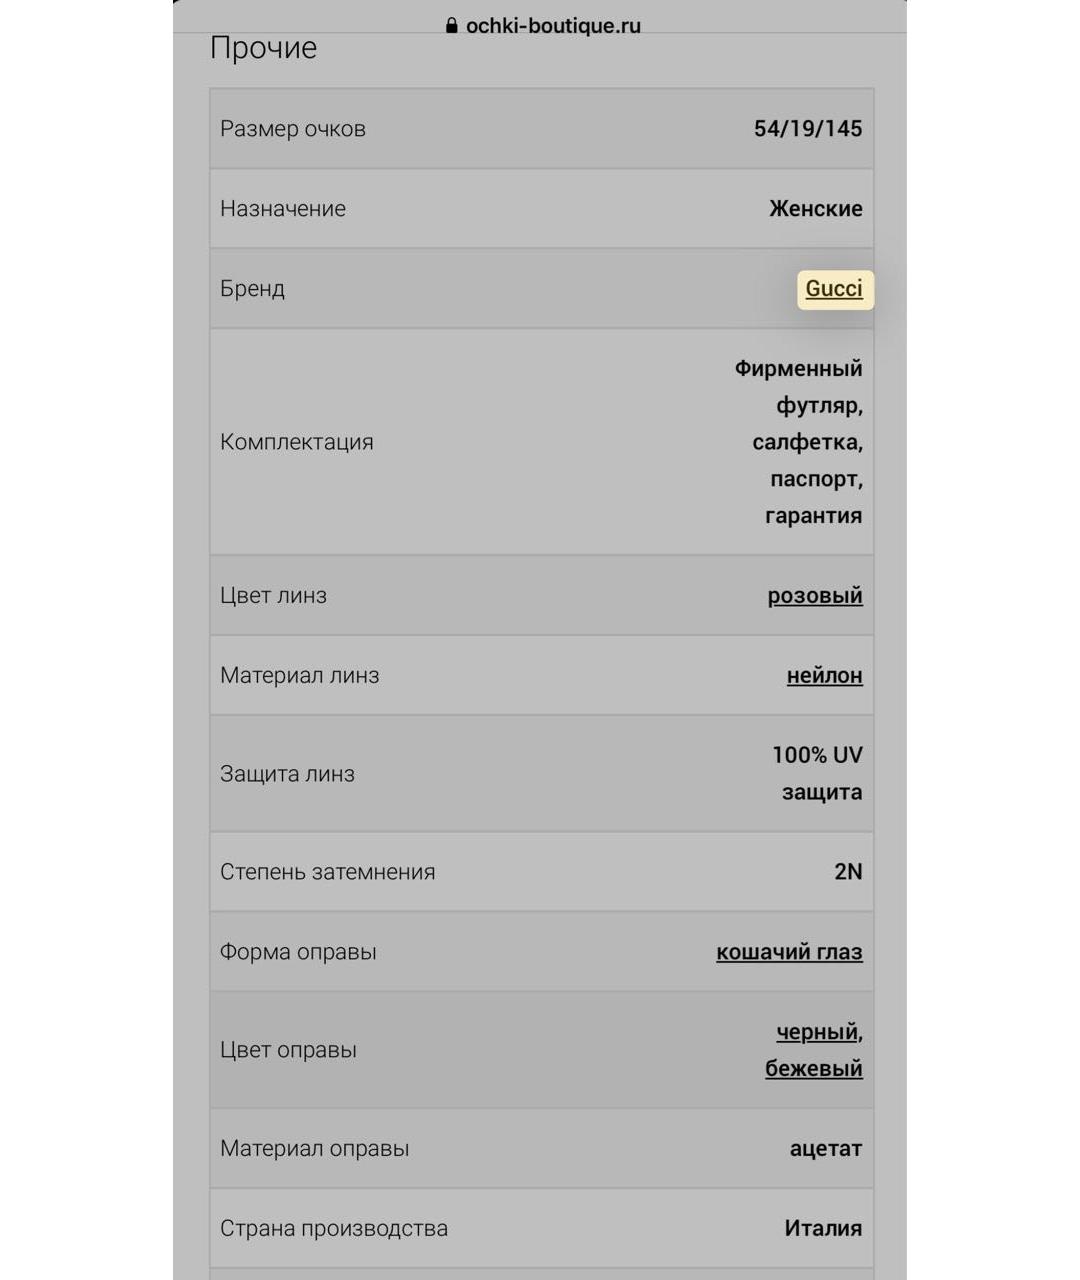Select the 2N darkening degree value
The image size is (1080, 1280).
tap(848, 872)
